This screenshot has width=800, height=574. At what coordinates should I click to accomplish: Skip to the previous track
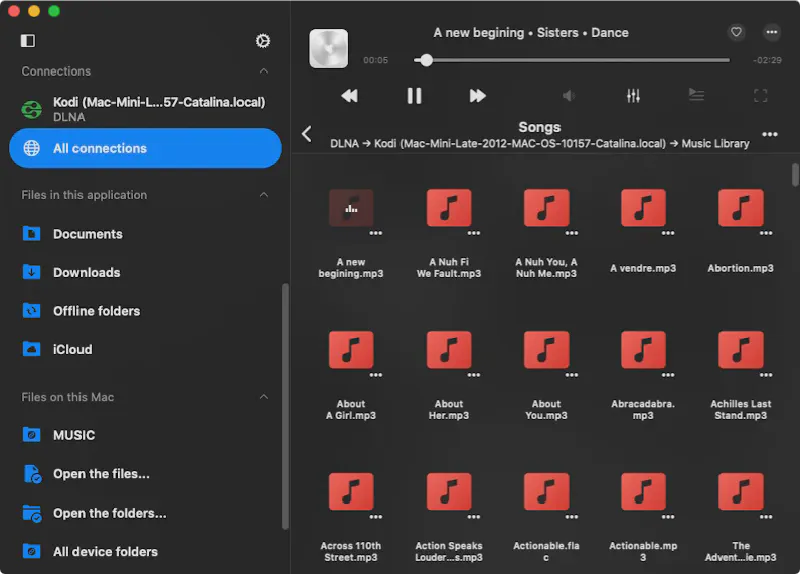tap(349, 96)
